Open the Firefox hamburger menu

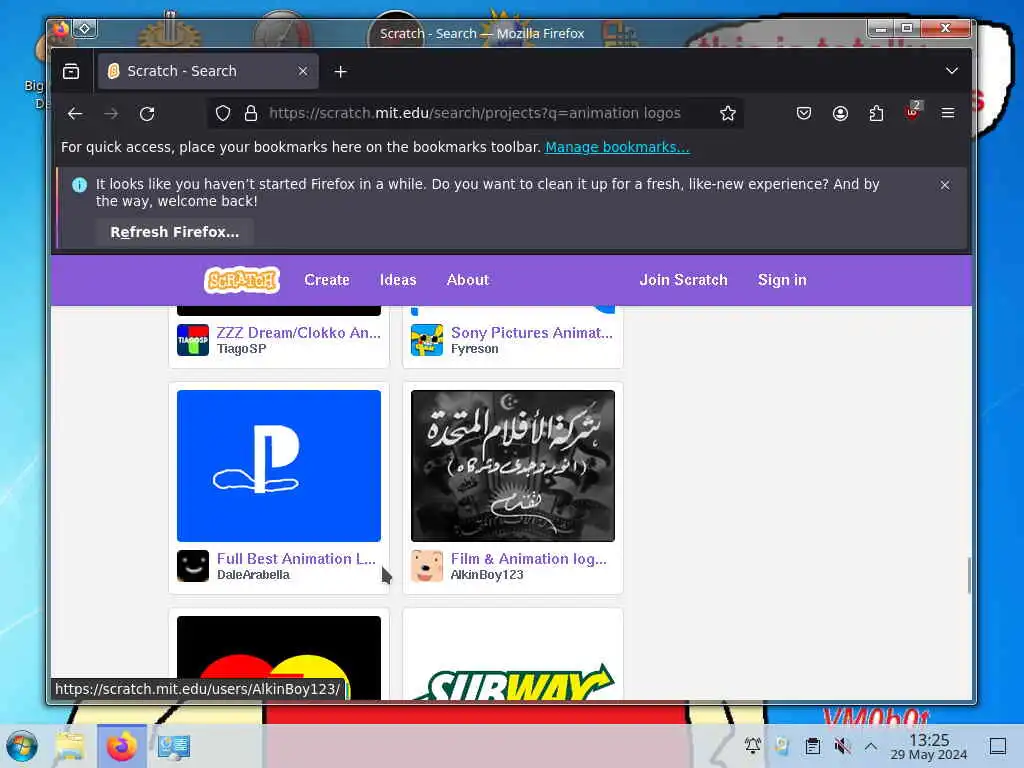click(948, 114)
